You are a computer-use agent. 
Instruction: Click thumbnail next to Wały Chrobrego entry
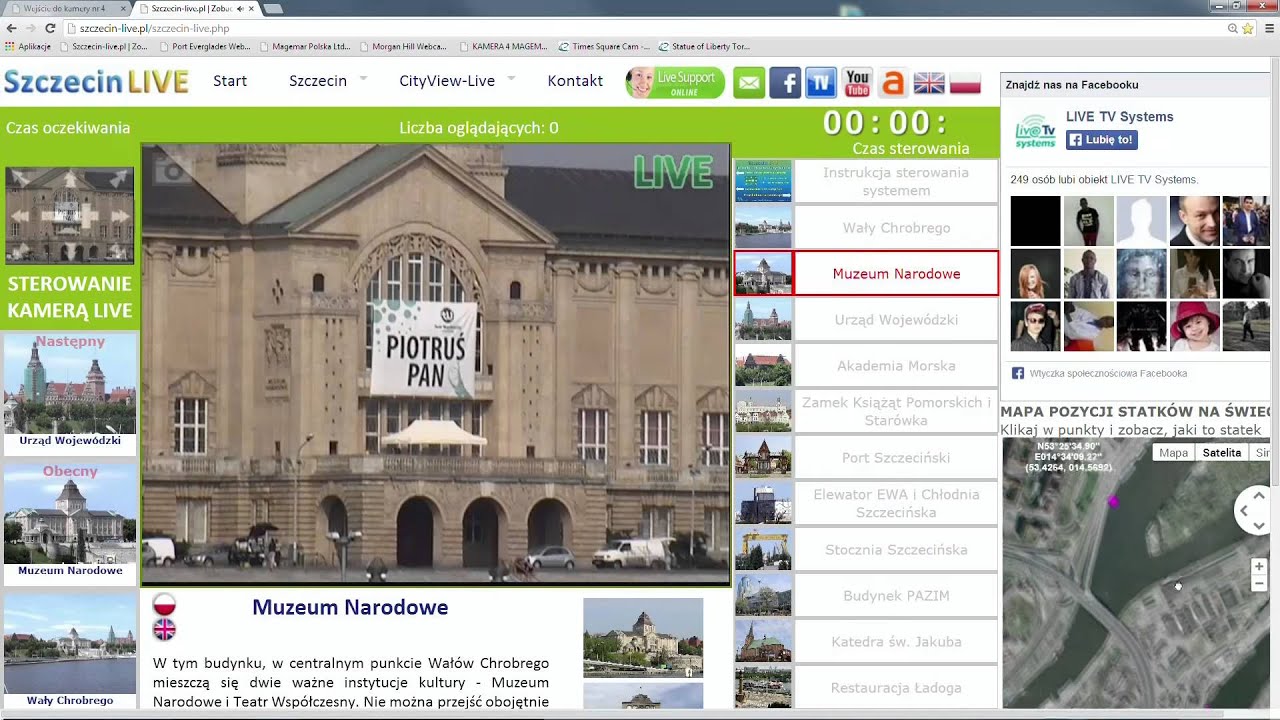point(763,227)
